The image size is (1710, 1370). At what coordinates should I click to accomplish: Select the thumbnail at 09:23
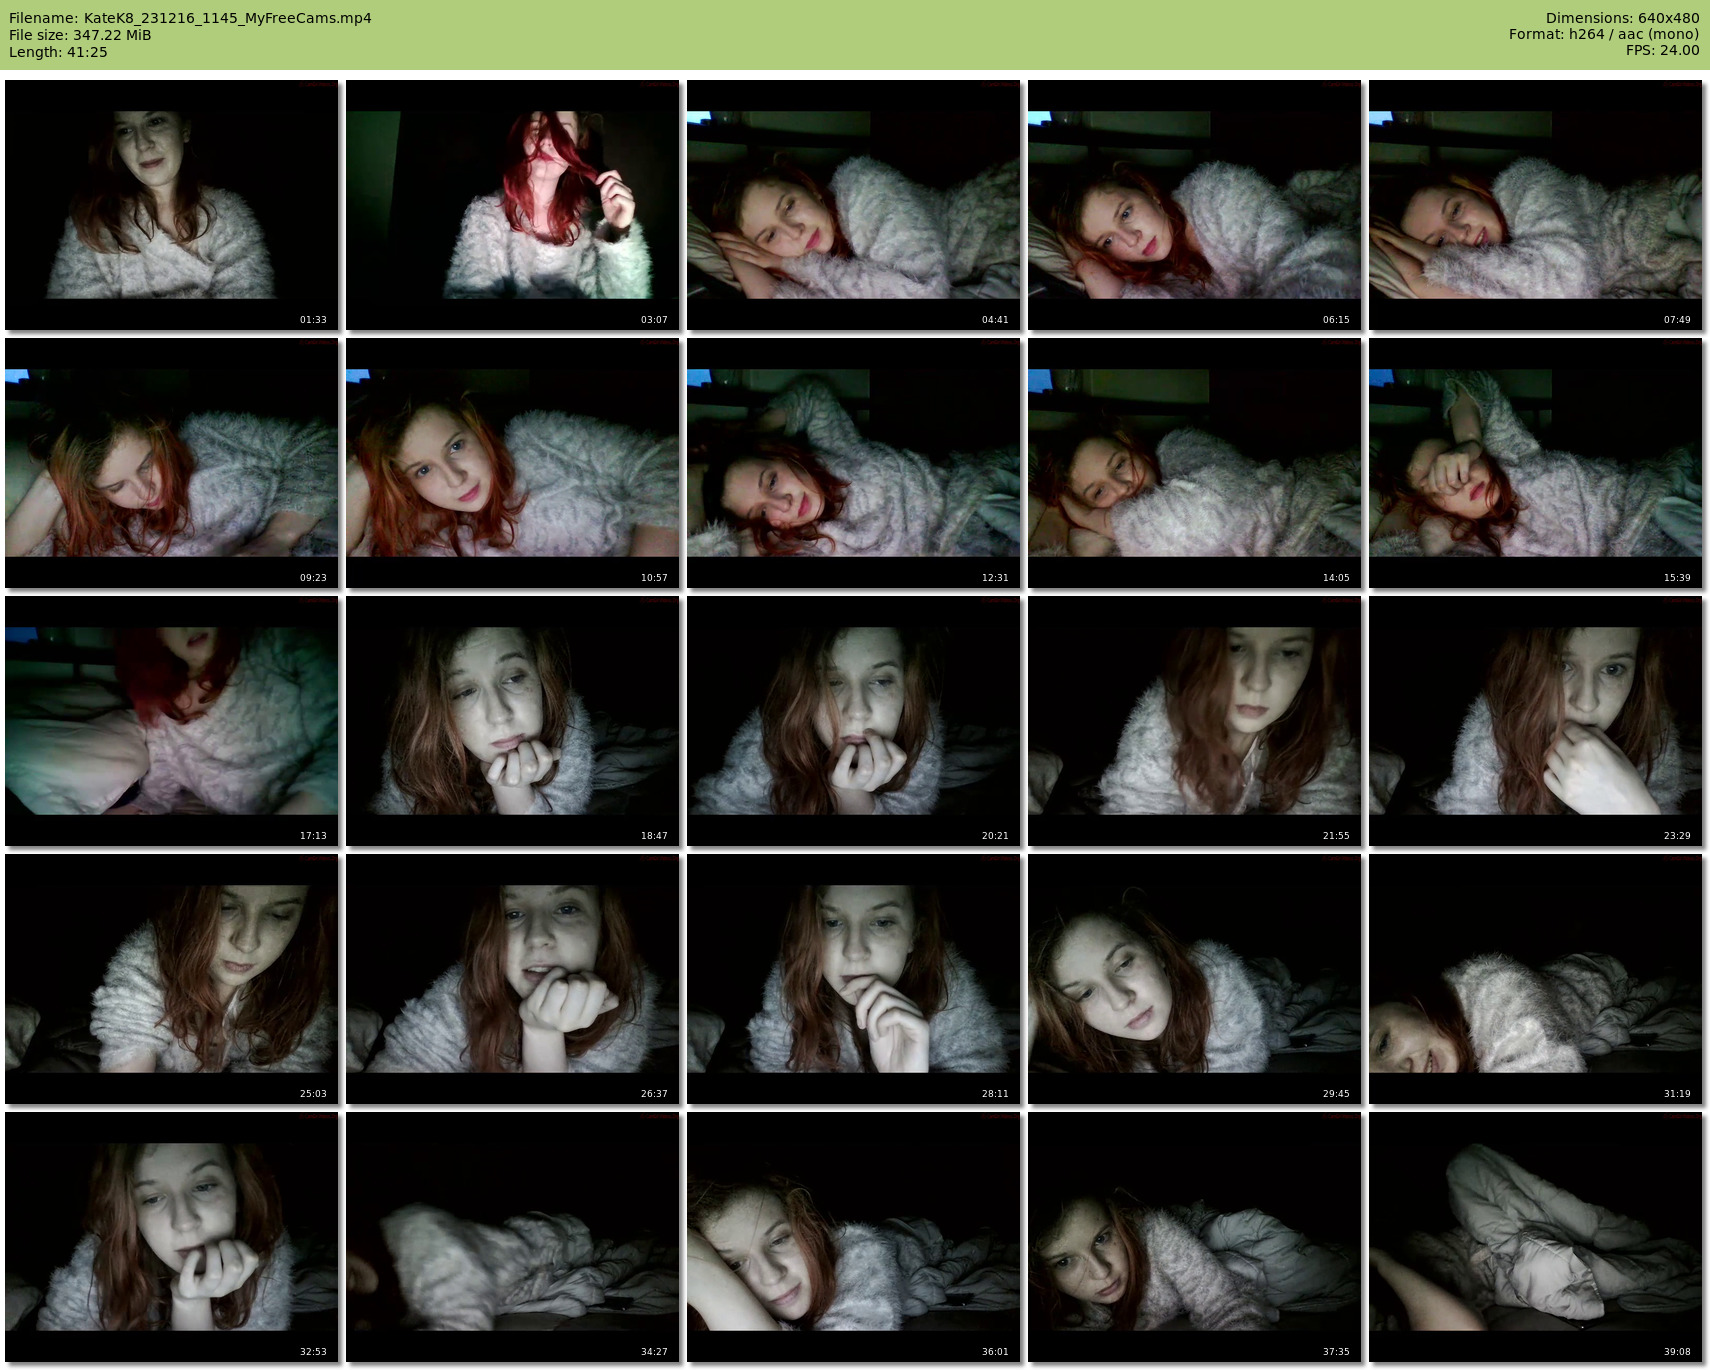(171, 463)
